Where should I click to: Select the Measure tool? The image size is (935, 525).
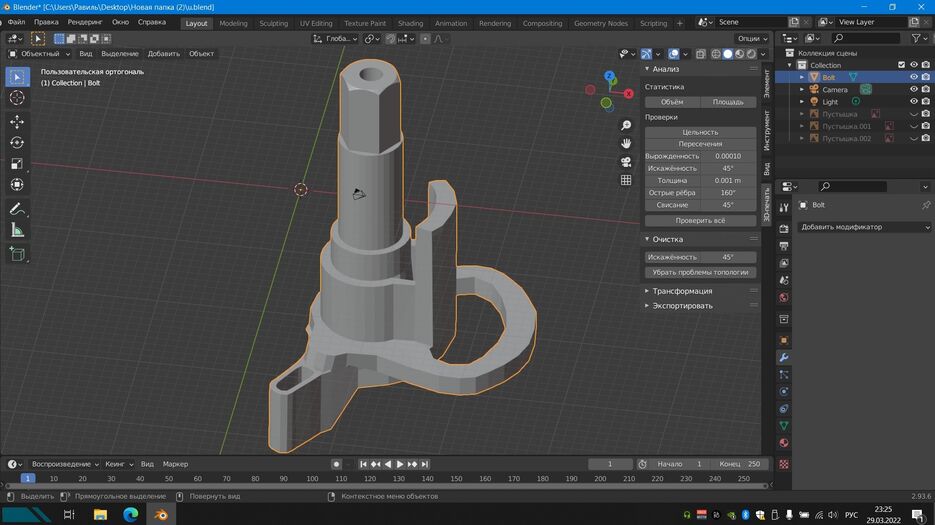[17, 230]
